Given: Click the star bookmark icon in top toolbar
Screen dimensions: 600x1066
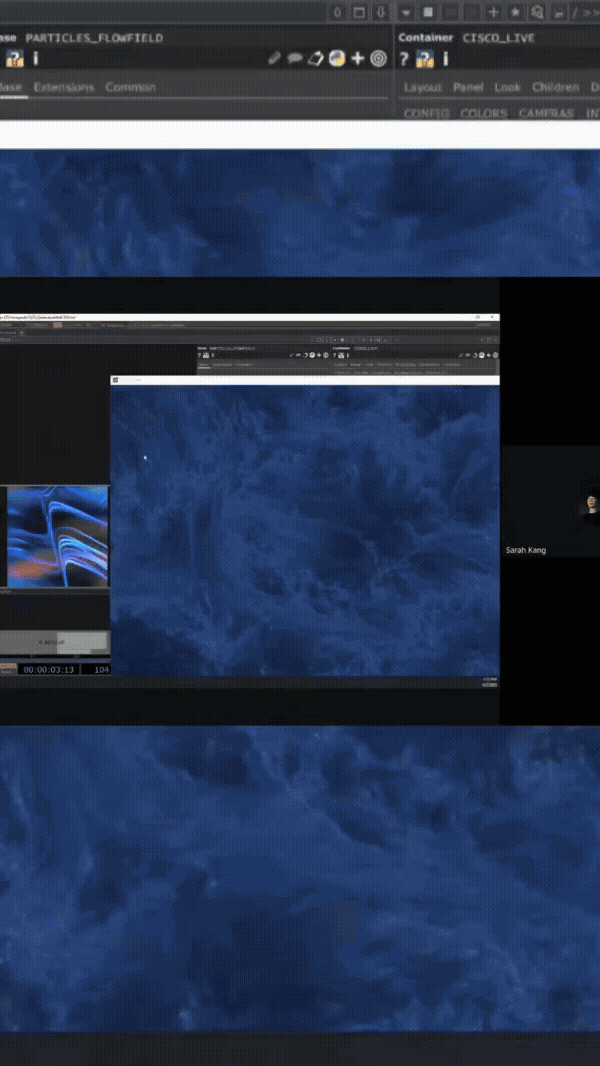Looking at the screenshot, I should [x=515, y=12].
